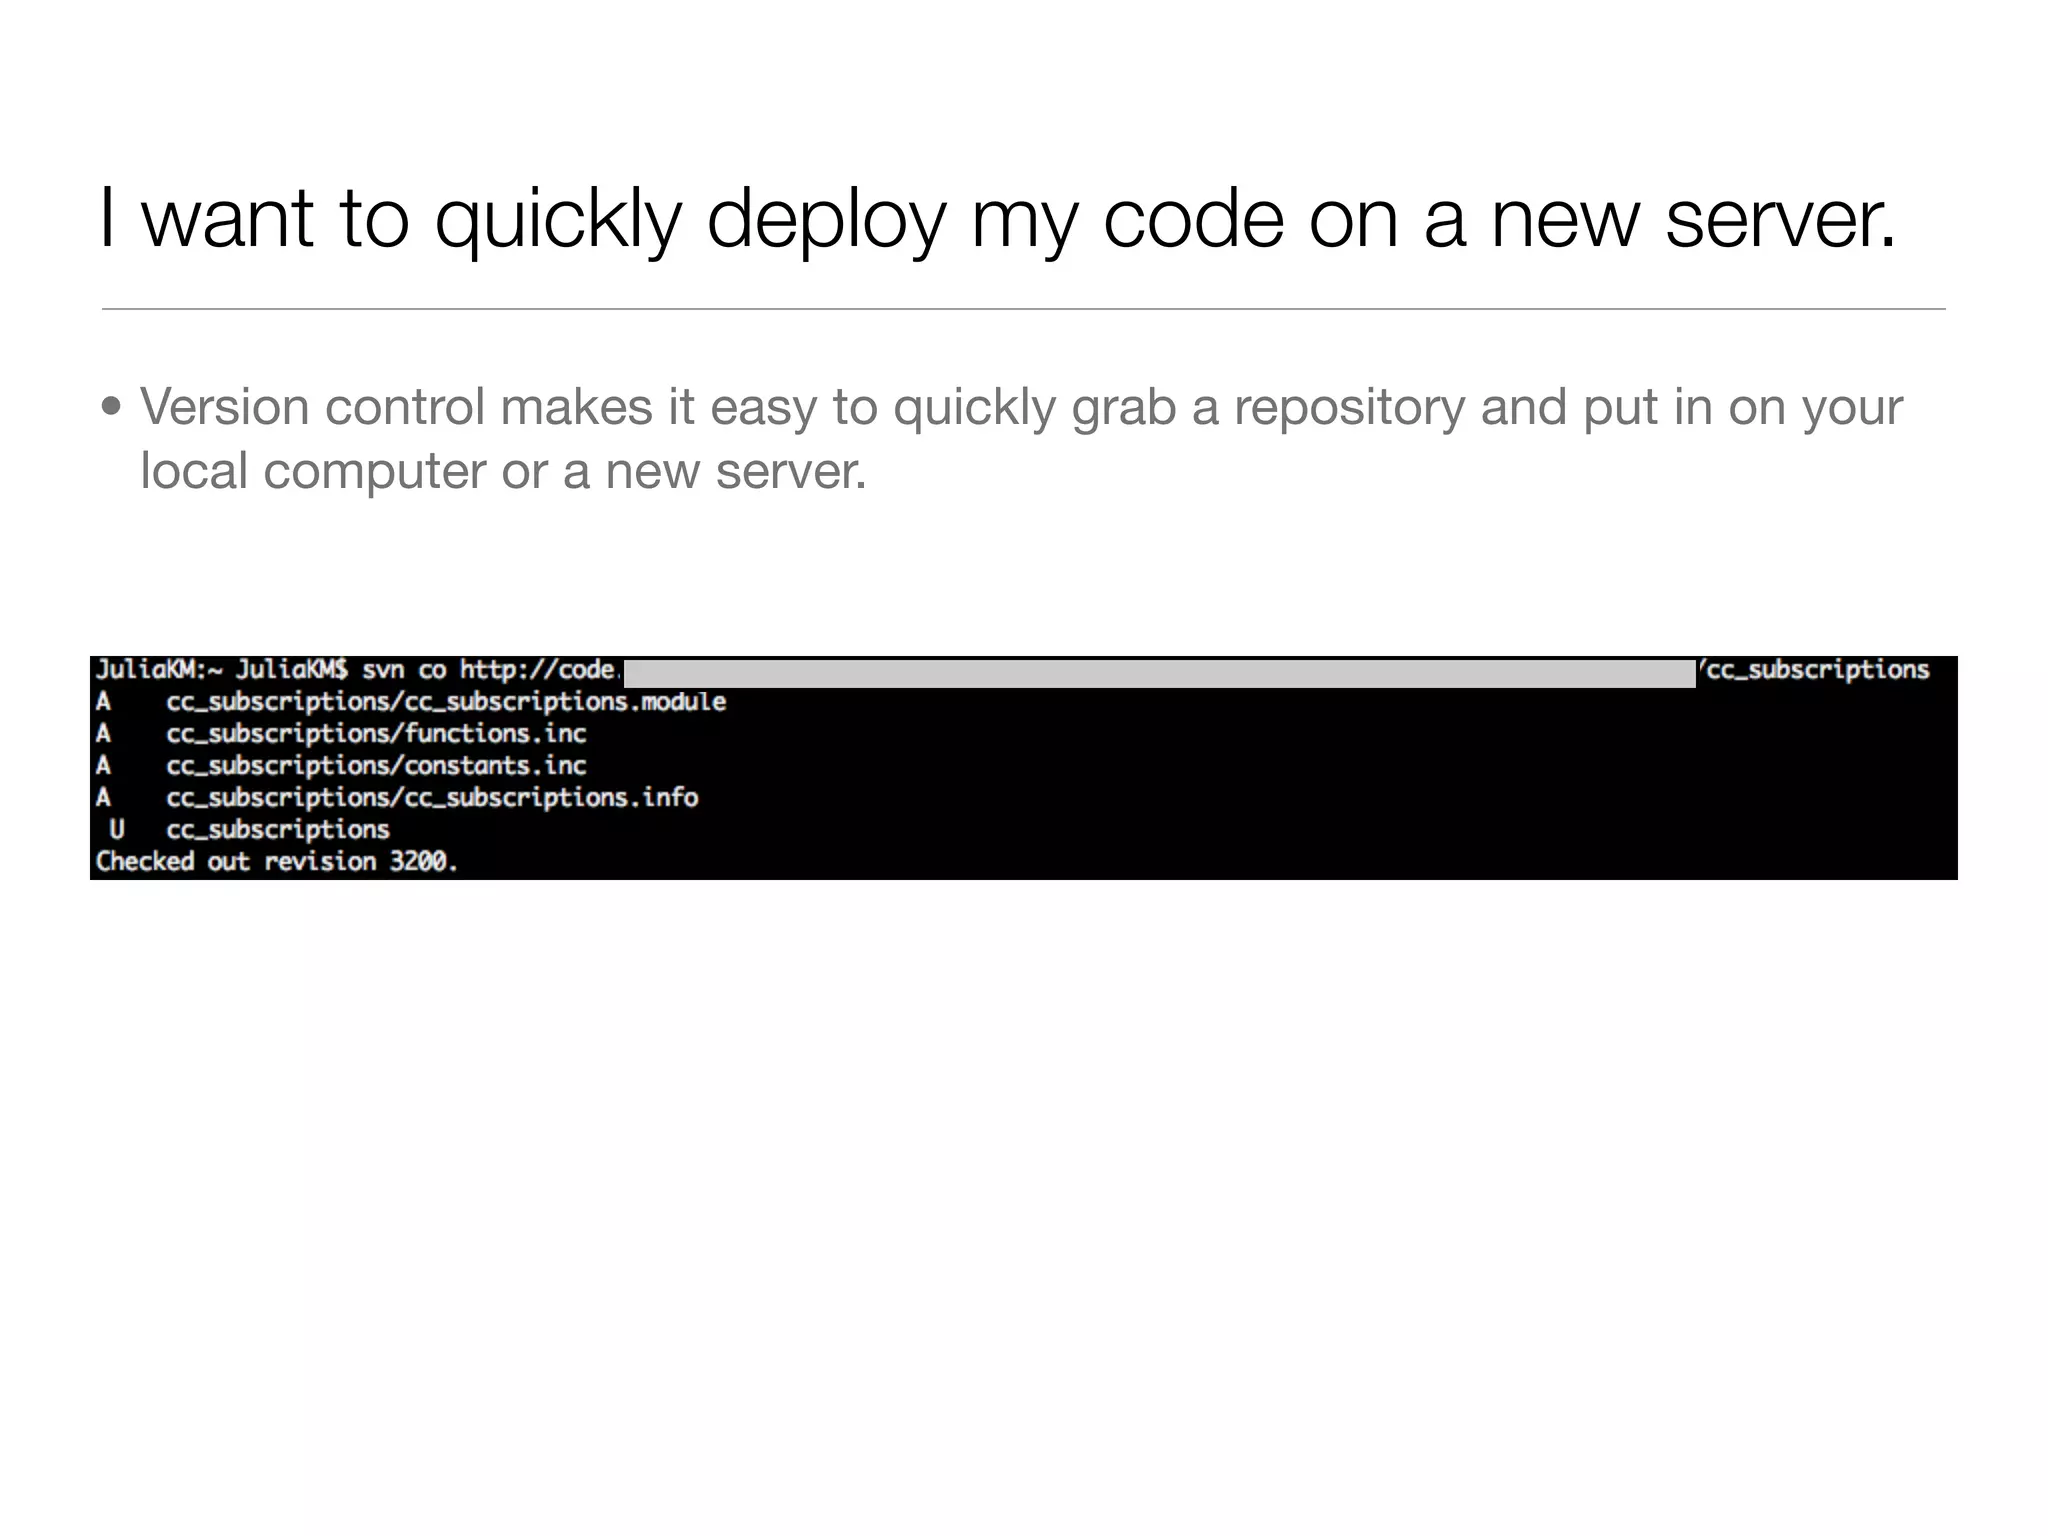Viewport: 2048px width, 1536px height.
Task: Click the 'cc_subscriptions.module' file line
Action: pos(446,701)
